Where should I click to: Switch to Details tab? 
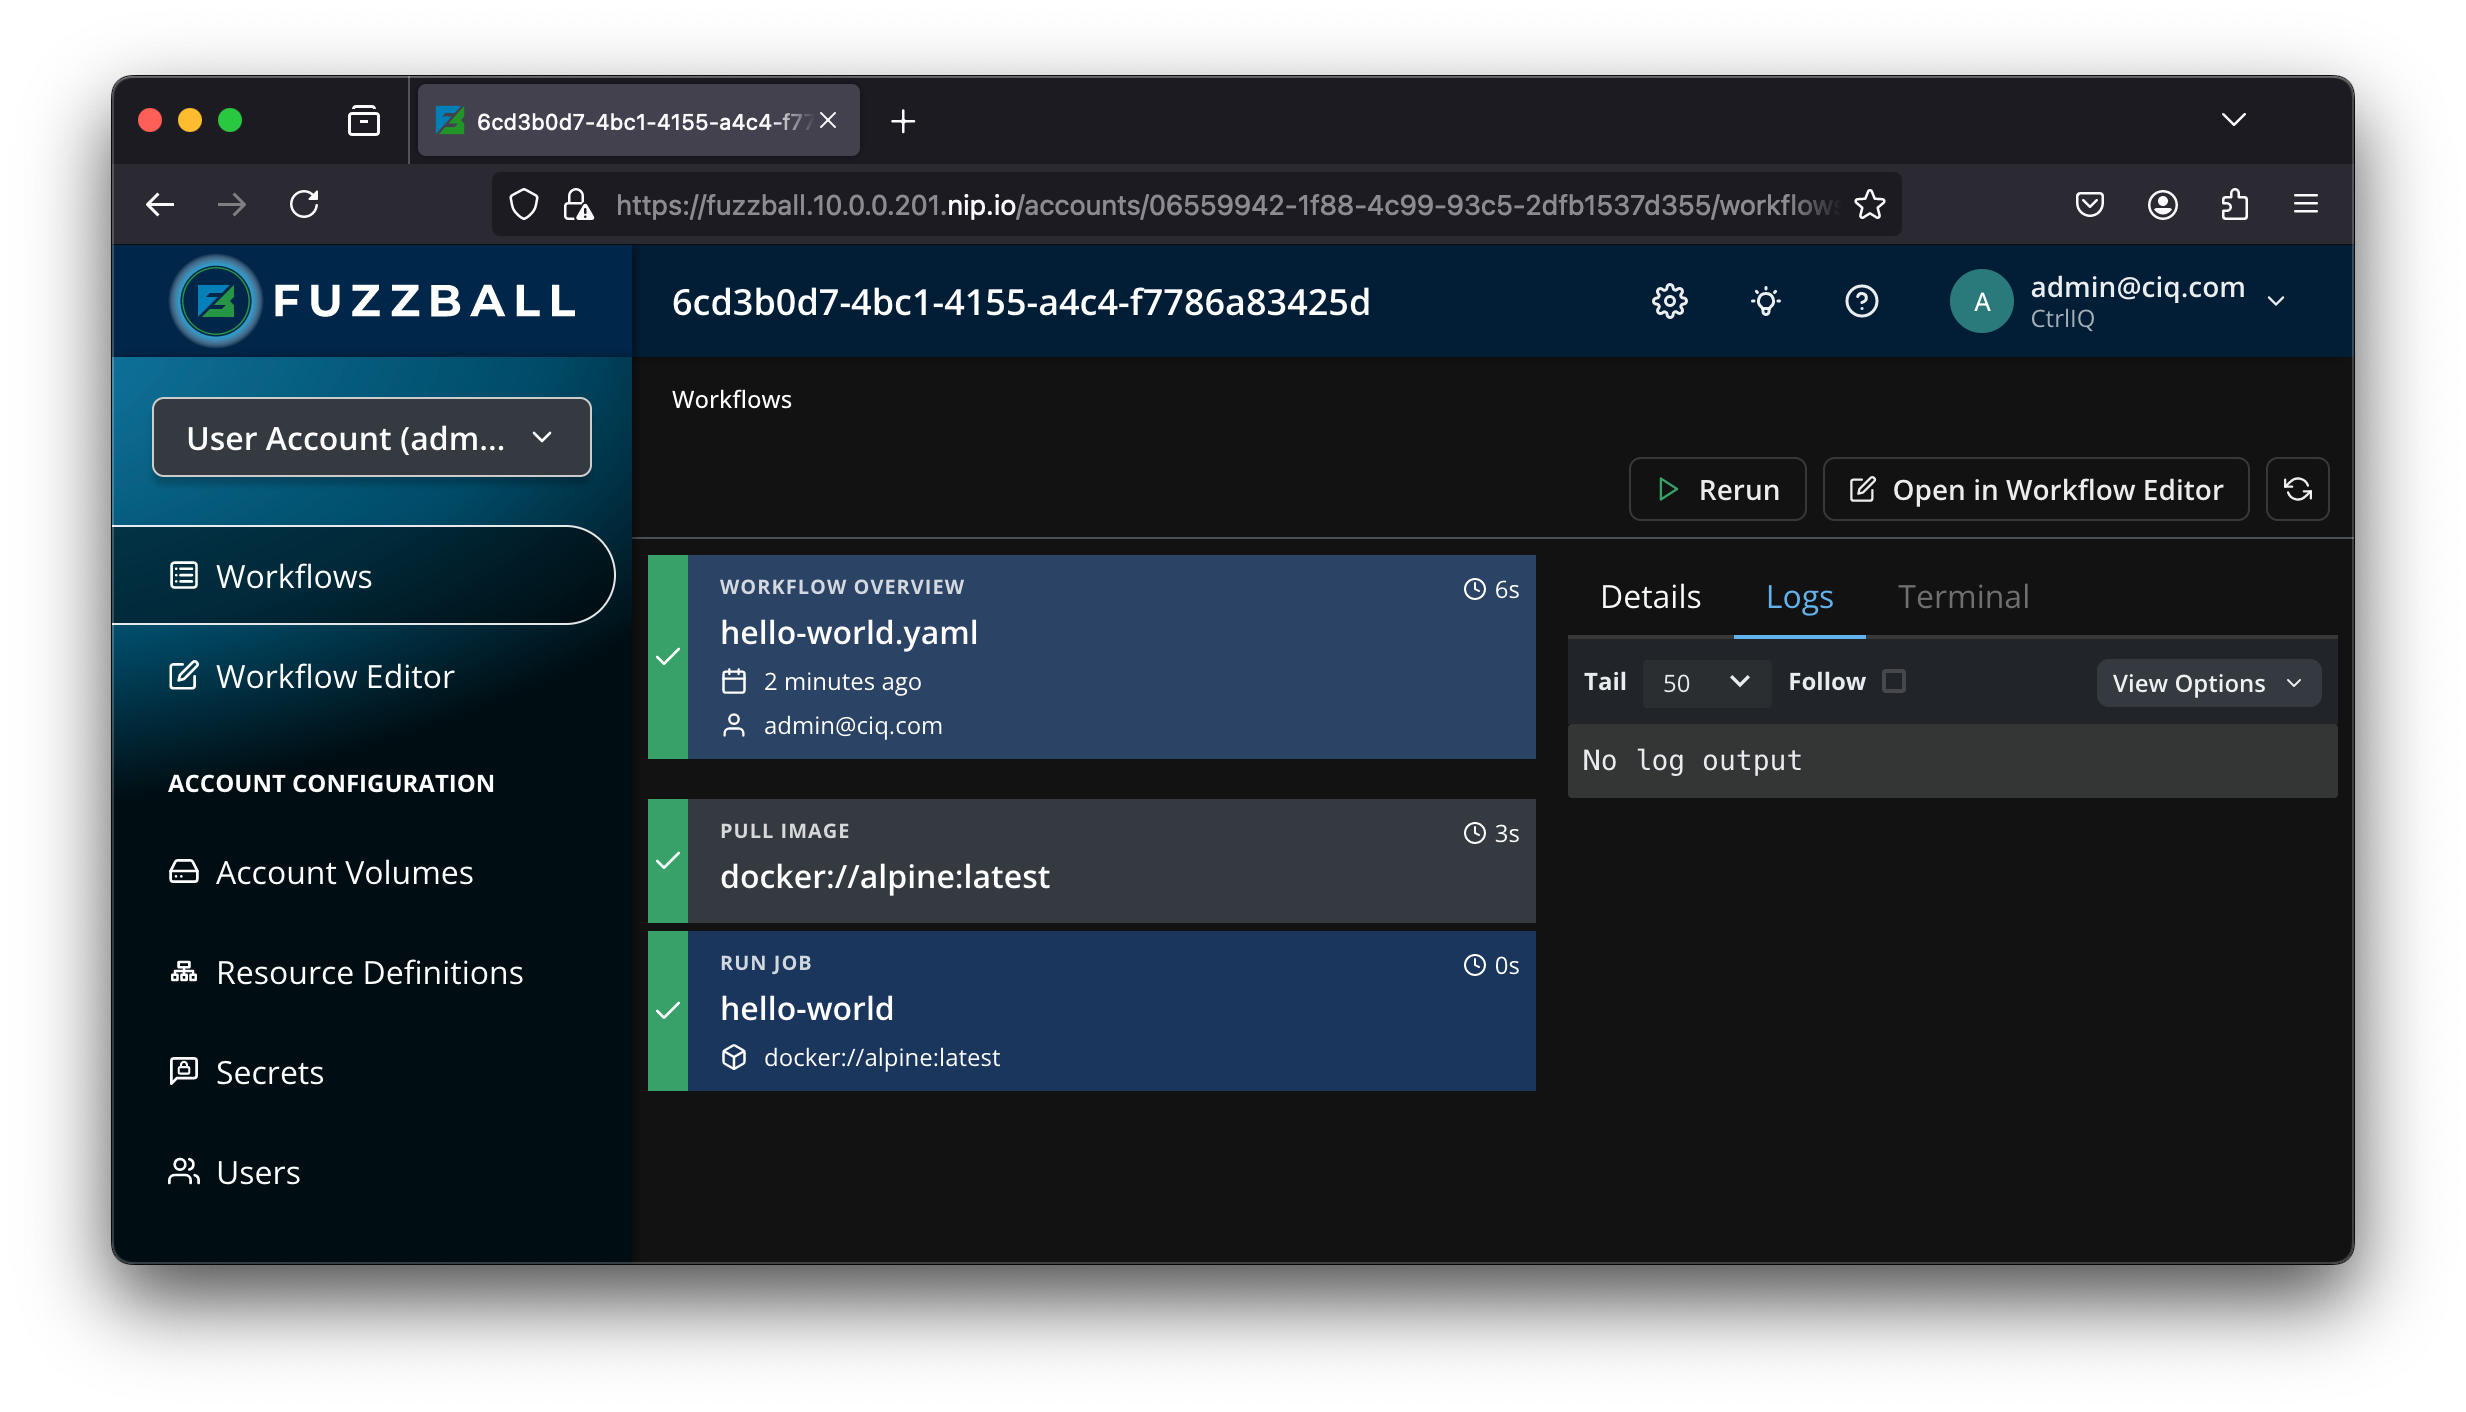(1650, 597)
